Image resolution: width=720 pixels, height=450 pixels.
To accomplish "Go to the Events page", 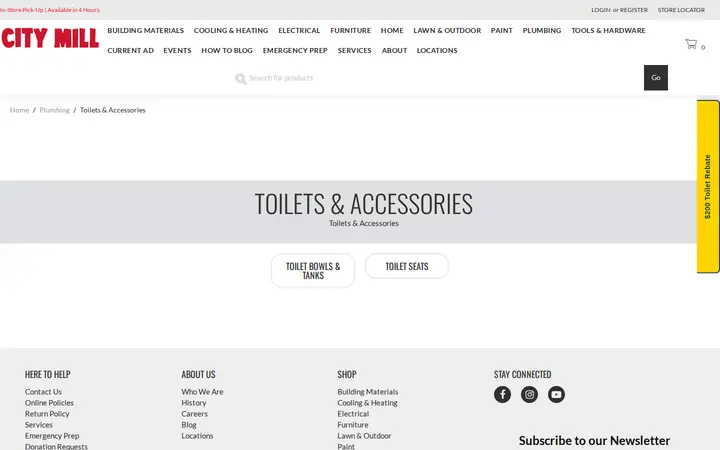I will [177, 51].
